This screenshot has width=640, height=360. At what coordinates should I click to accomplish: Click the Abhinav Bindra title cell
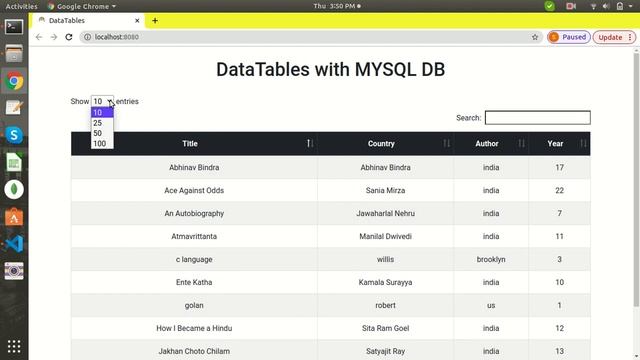click(x=194, y=167)
